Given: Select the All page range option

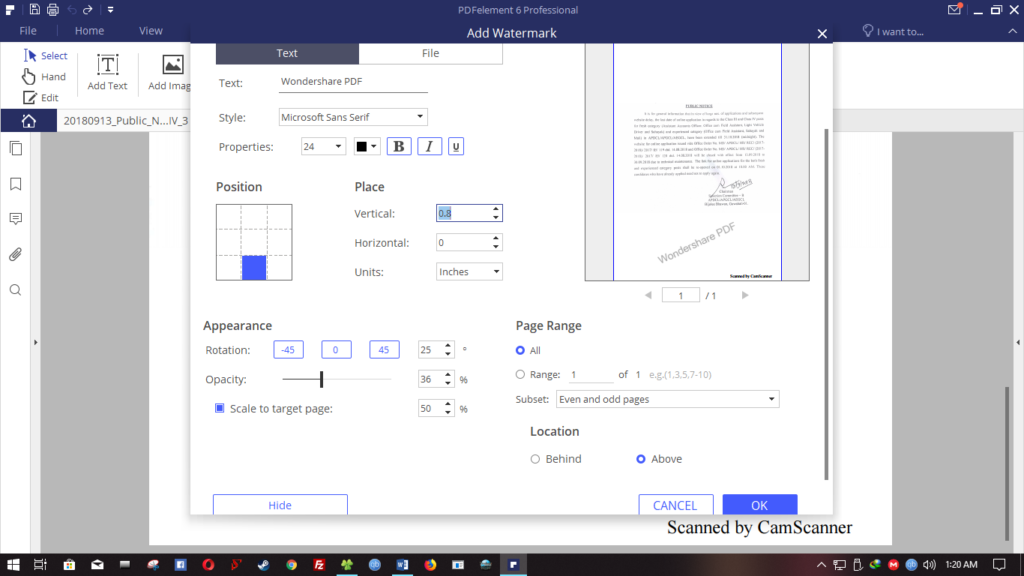Looking at the screenshot, I should [x=520, y=351].
